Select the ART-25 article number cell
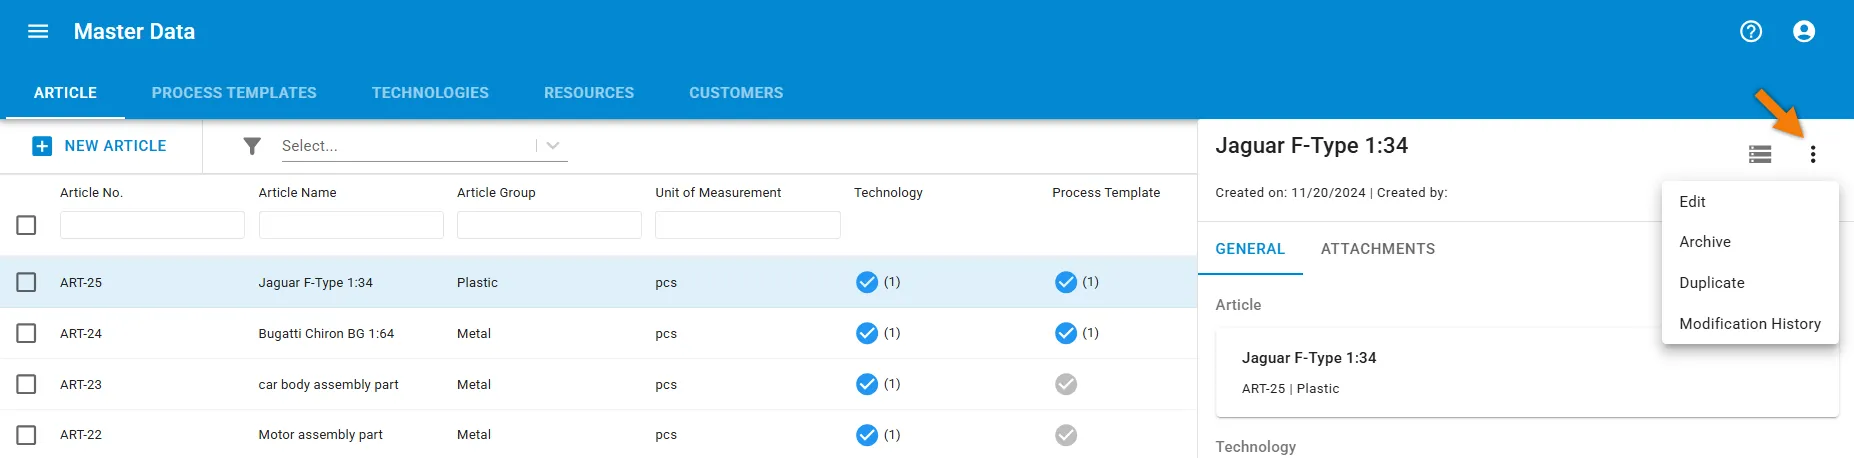The height and width of the screenshot is (458, 1854). pos(81,283)
